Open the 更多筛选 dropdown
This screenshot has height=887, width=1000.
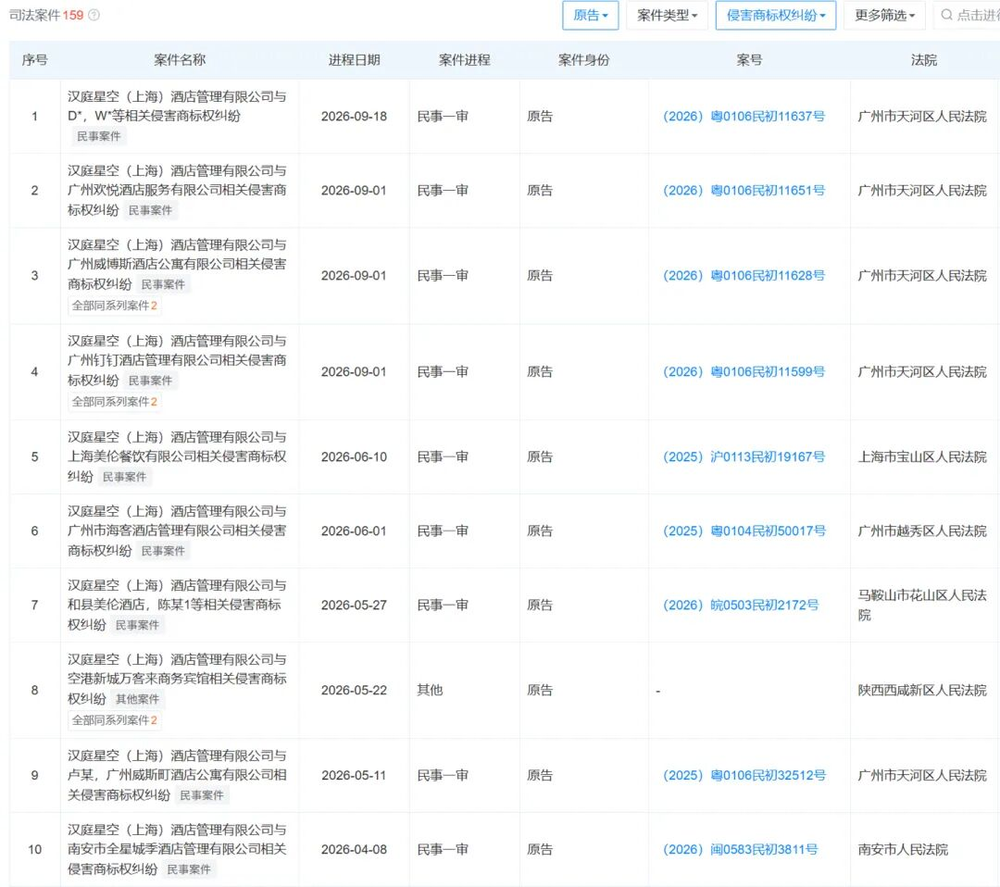tap(885, 15)
